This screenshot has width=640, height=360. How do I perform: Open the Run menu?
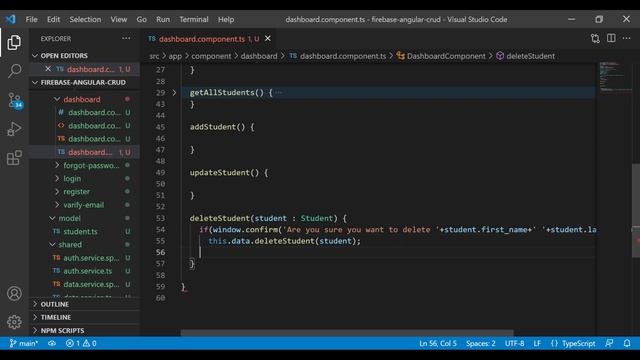coord(163,19)
